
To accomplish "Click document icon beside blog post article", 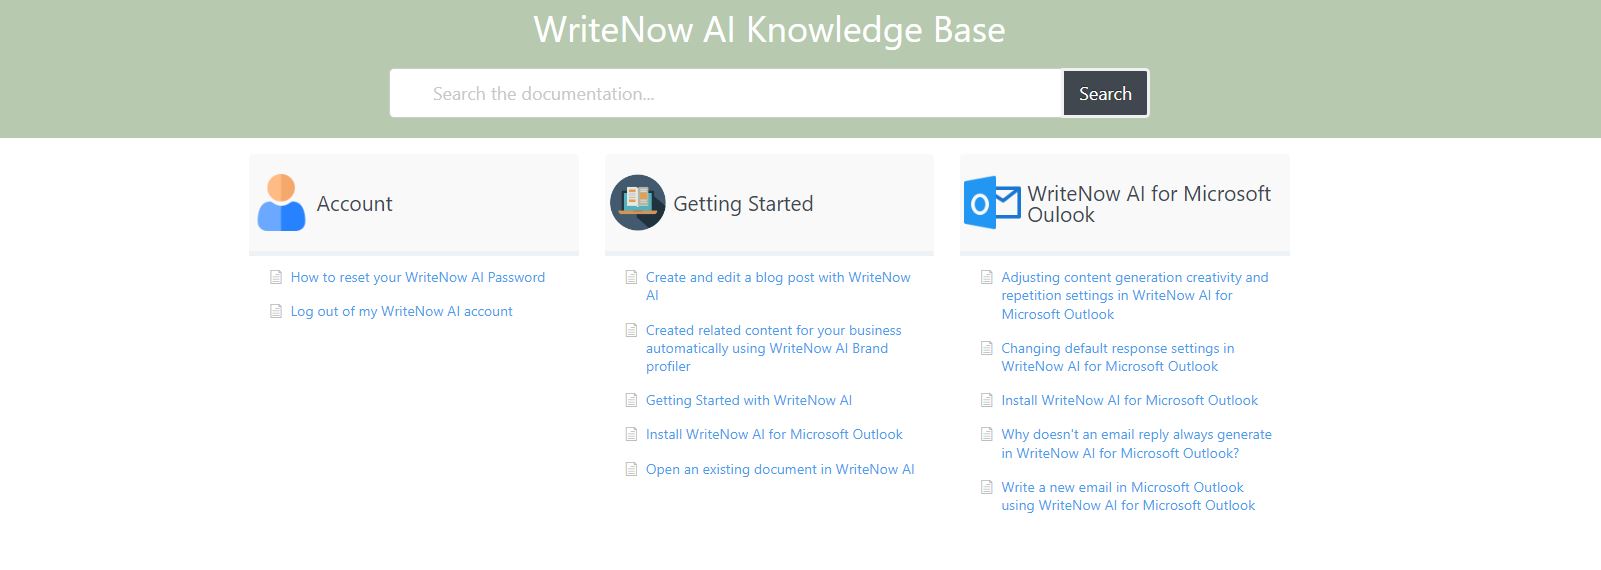I will (631, 277).
